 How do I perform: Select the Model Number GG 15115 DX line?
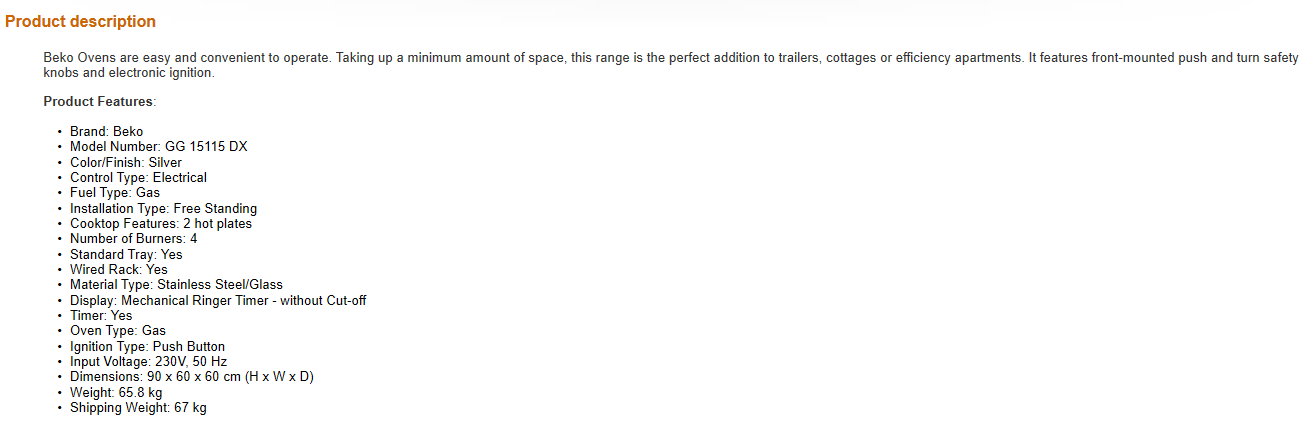158,146
